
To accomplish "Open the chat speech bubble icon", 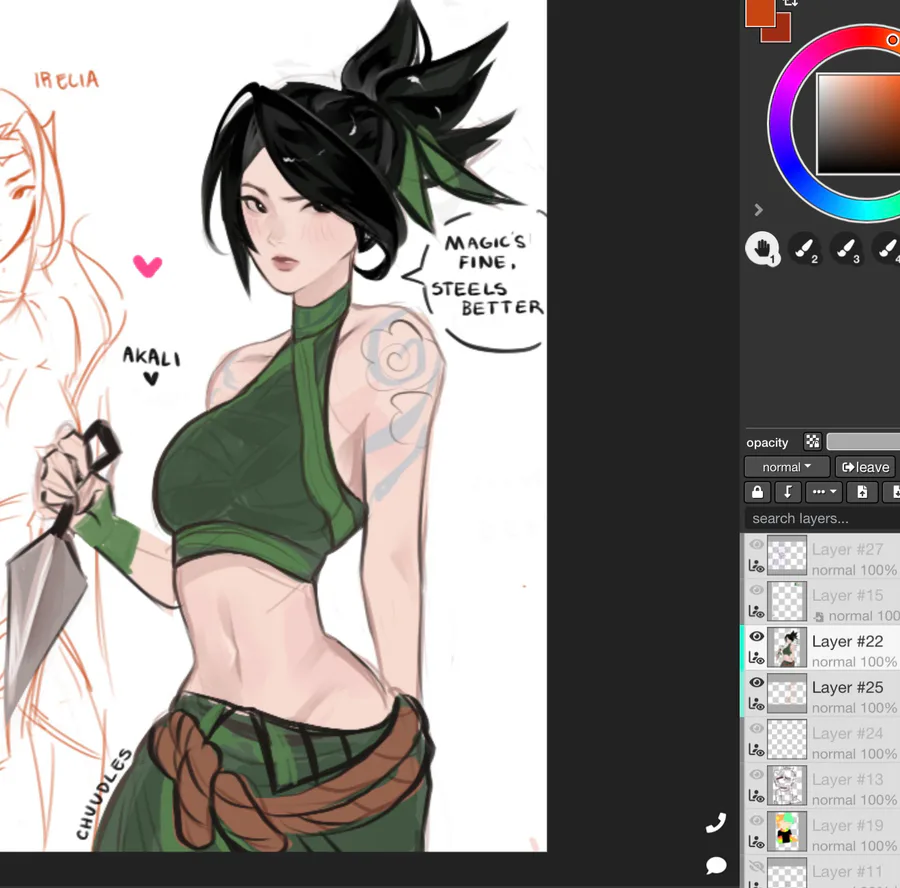I will click(x=716, y=865).
